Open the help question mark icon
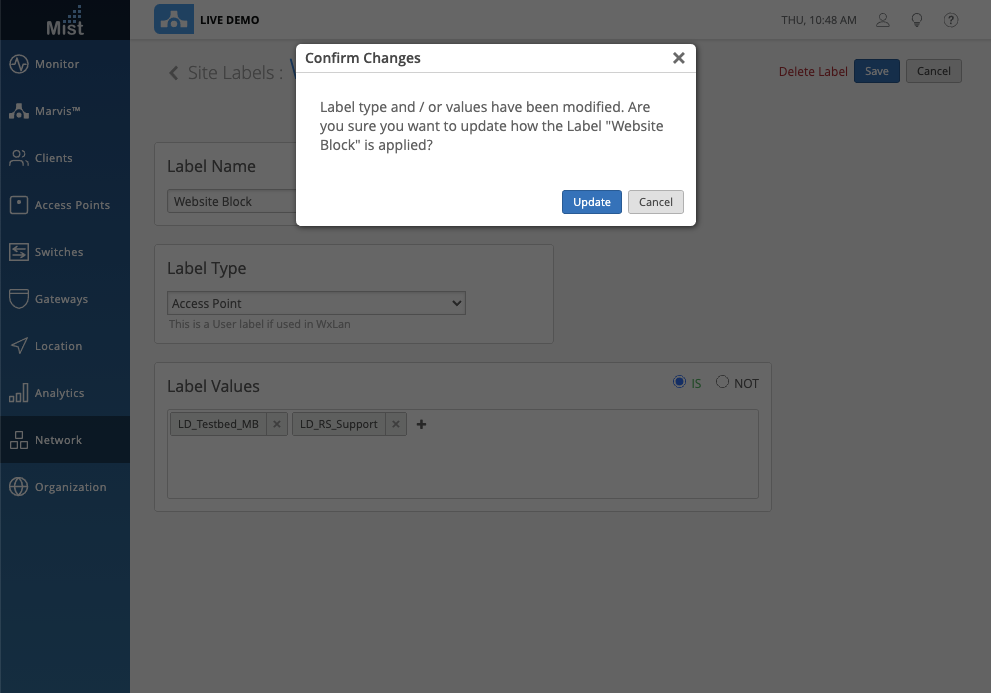 click(x=951, y=20)
